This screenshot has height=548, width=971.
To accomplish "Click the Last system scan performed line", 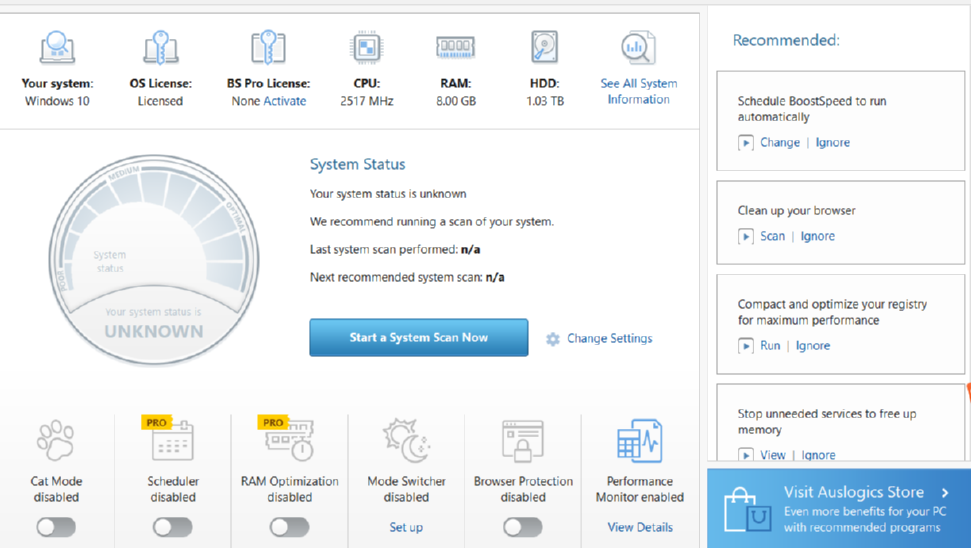I will tap(395, 249).
